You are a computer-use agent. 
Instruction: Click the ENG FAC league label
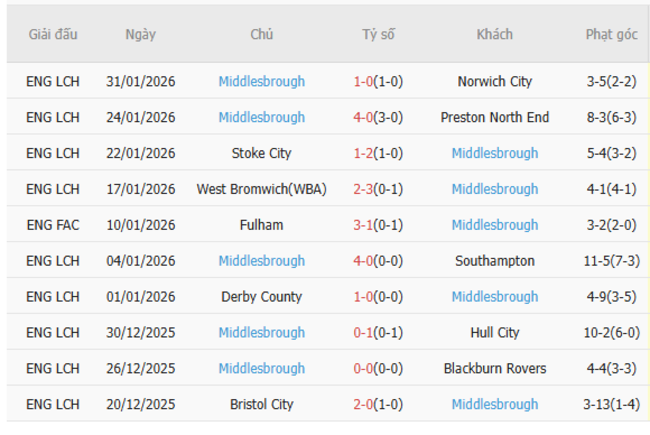pos(53,225)
